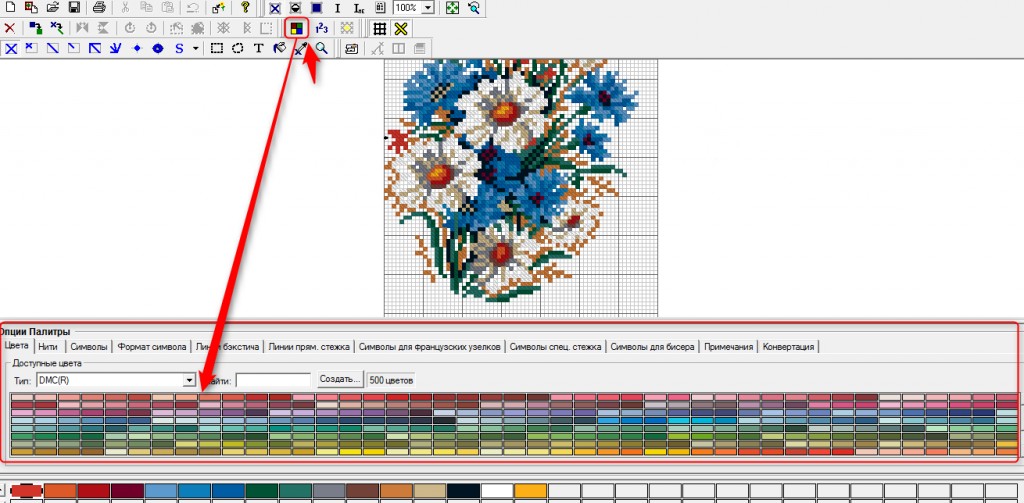Open the Формат символа tab

[x=152, y=347]
